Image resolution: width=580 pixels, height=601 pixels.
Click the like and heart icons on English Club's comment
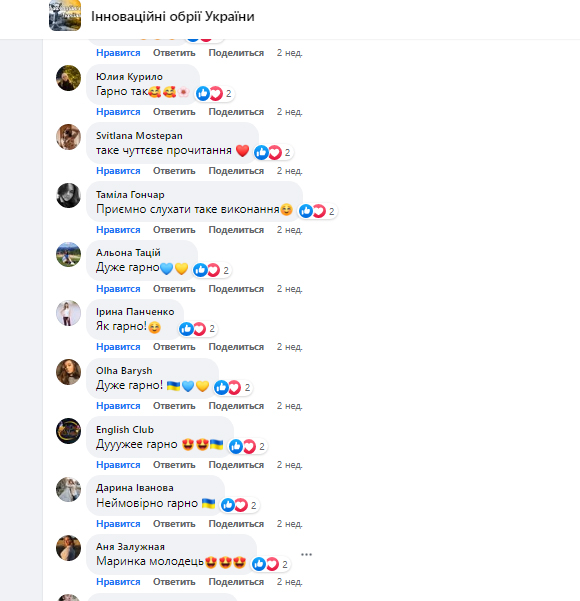(x=242, y=447)
